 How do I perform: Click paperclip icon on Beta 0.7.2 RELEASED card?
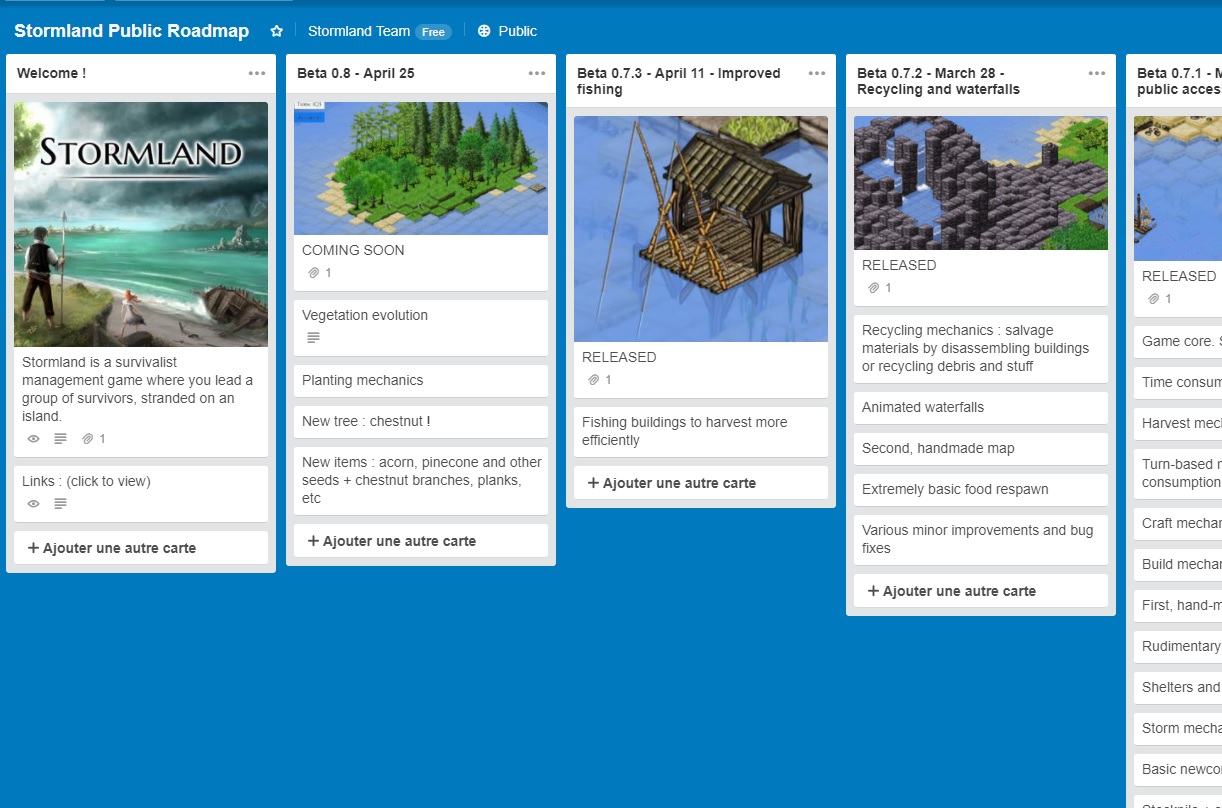(x=873, y=288)
